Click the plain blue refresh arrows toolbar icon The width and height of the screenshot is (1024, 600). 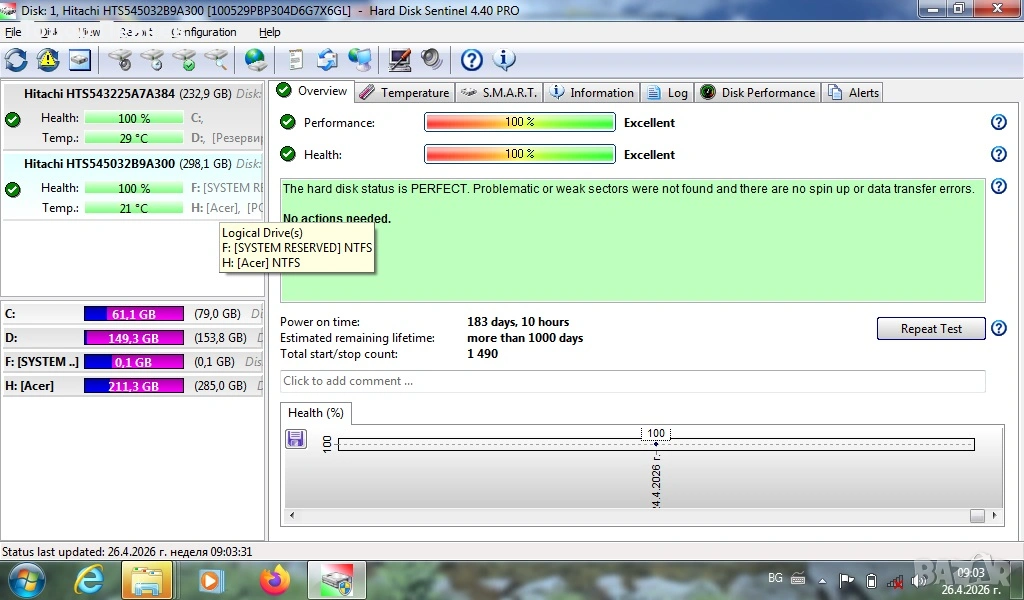pos(16,60)
